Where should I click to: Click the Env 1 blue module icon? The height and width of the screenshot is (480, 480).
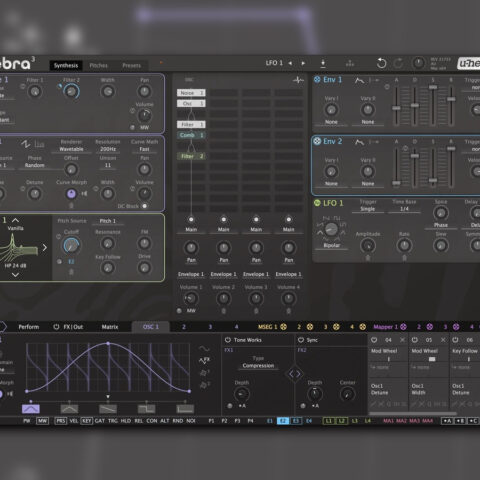(x=317, y=79)
